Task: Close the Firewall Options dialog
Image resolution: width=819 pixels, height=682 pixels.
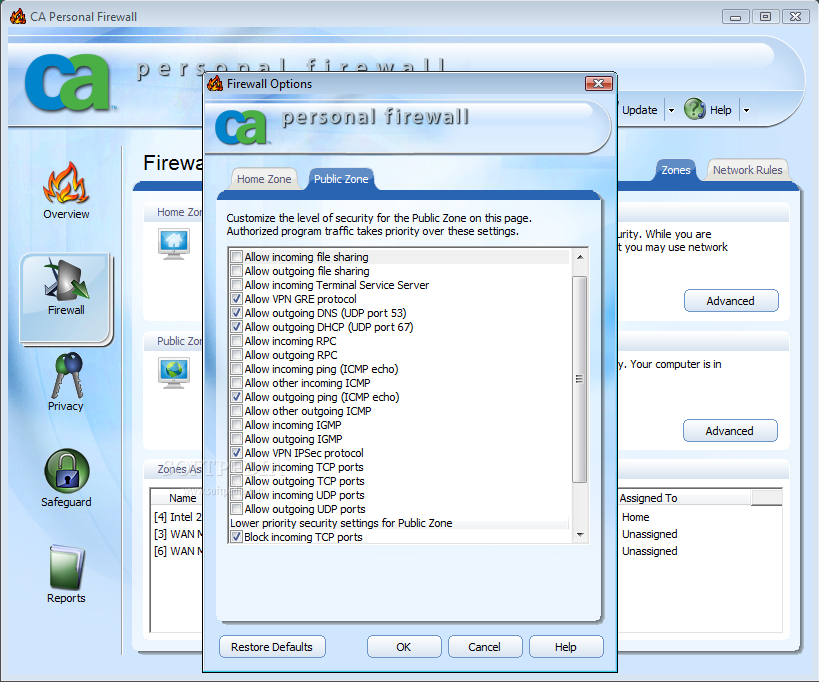Action: coord(599,84)
